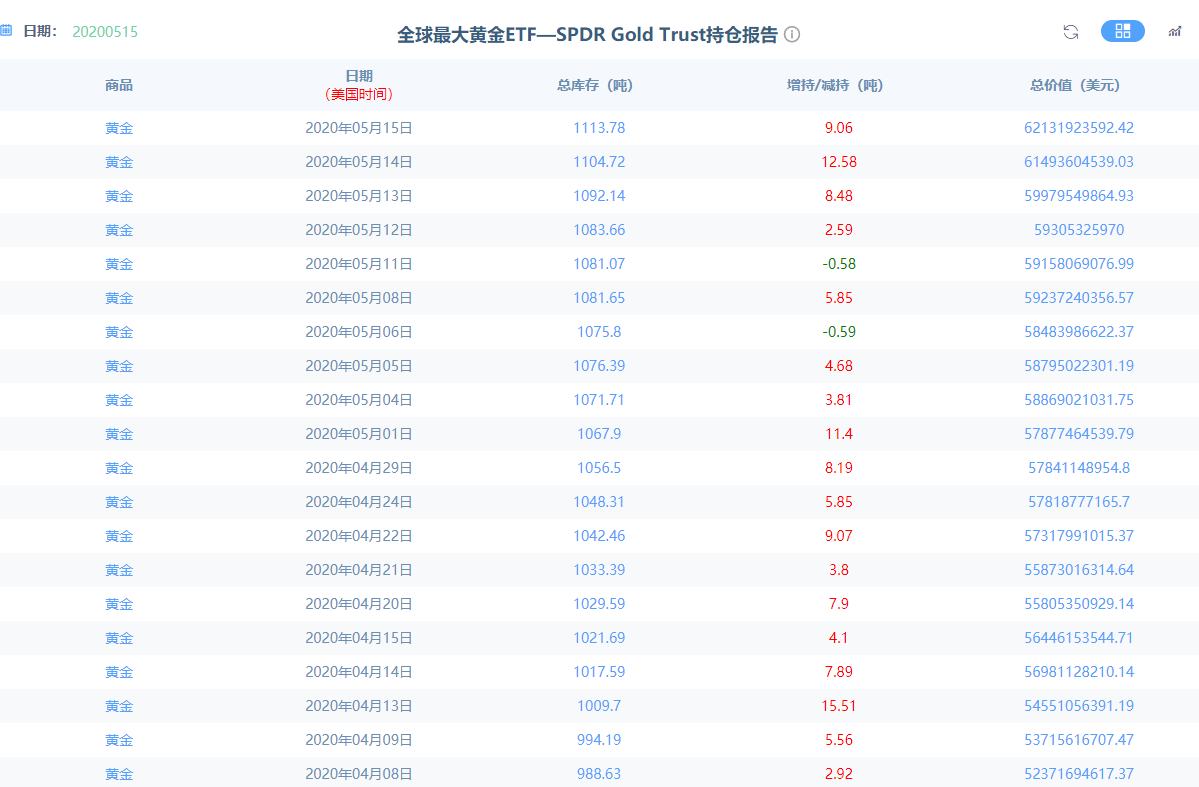Select date cell 2020年04月13日

pyautogui.click(x=359, y=707)
